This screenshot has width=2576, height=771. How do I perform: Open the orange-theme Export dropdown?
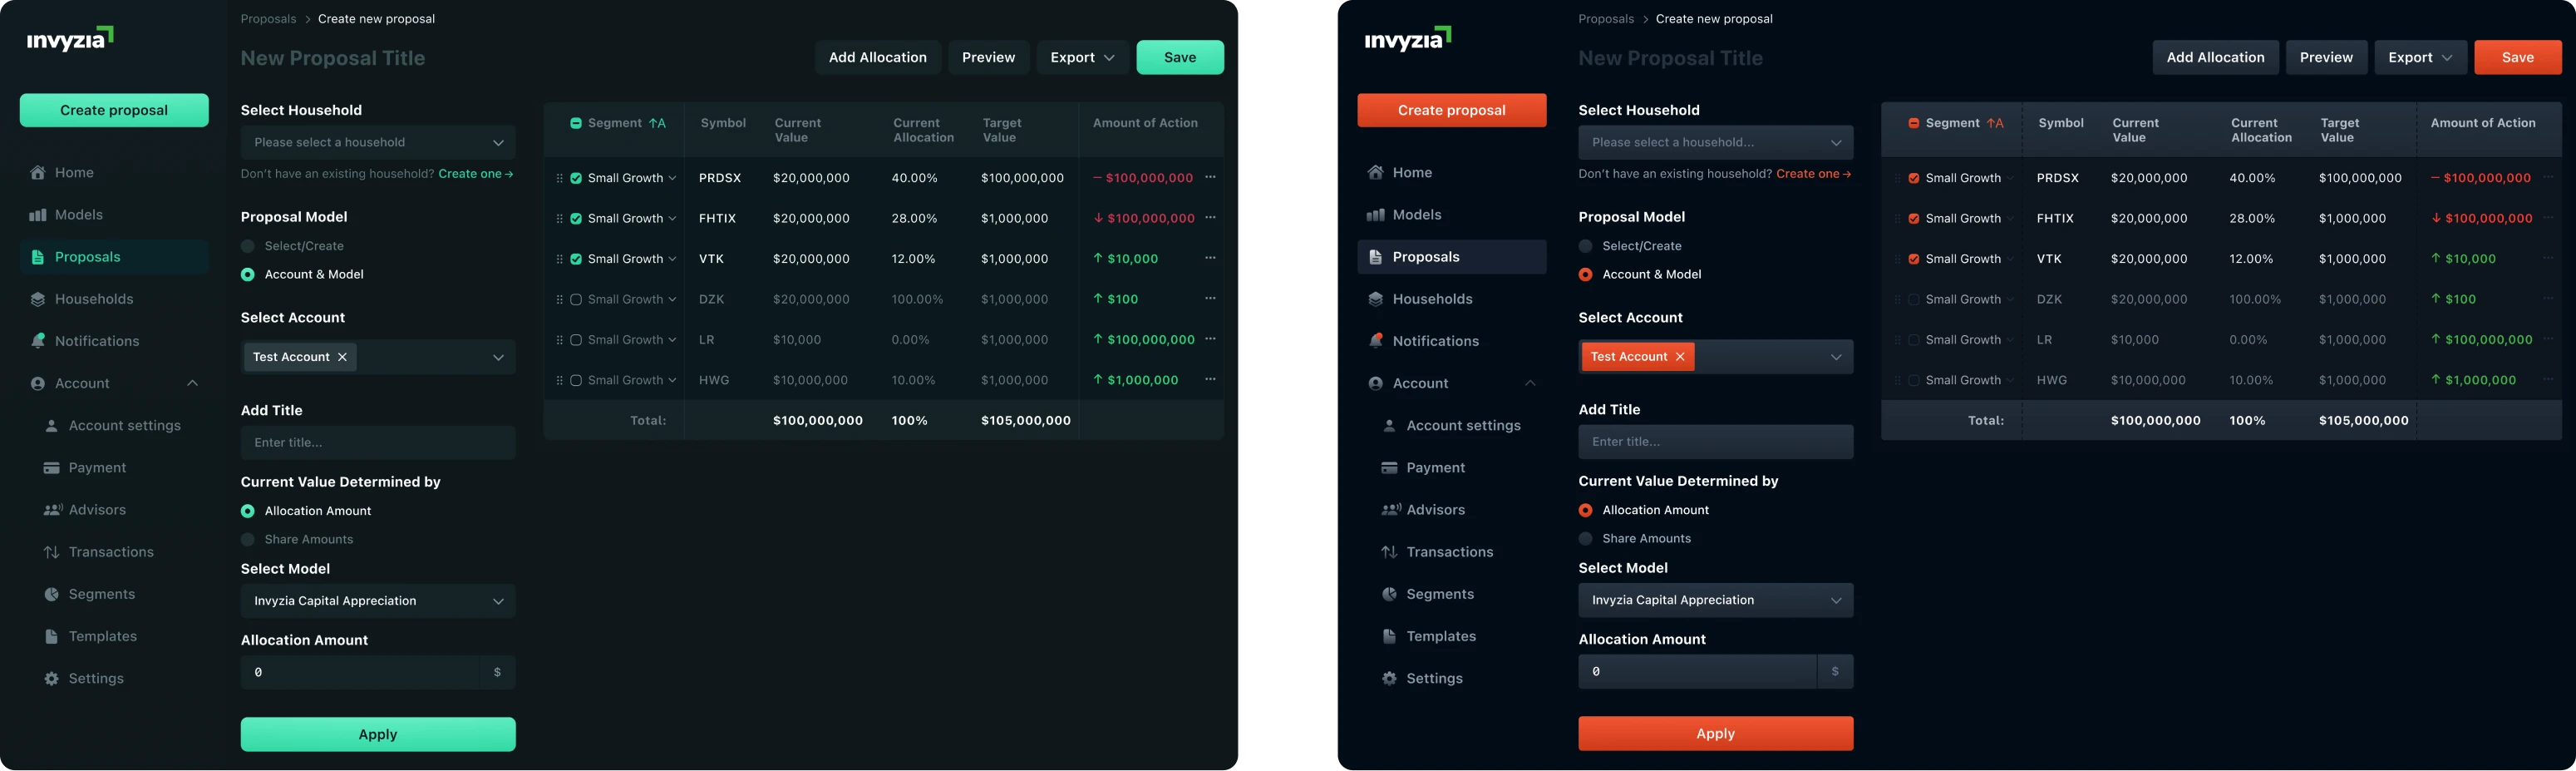pyautogui.click(x=2421, y=57)
